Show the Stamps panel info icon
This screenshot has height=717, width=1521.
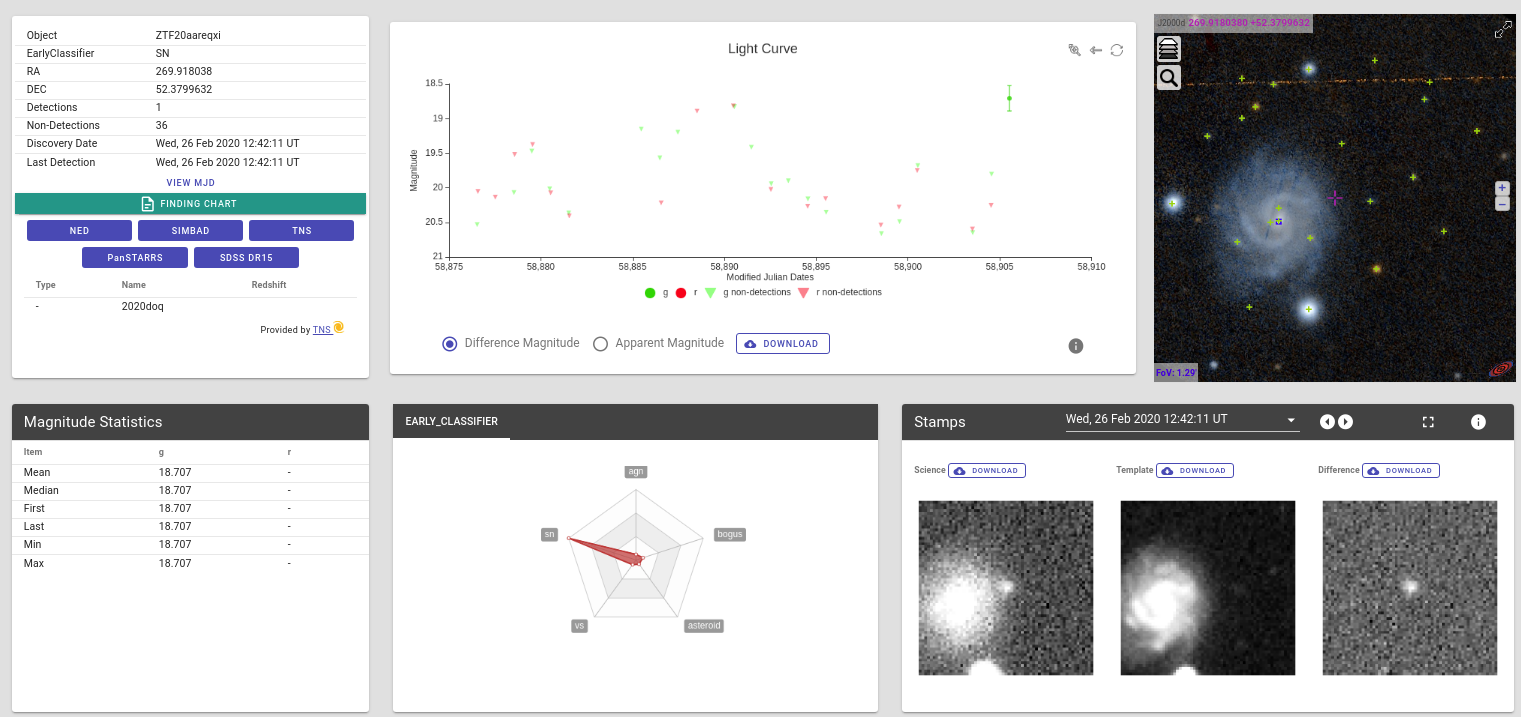tap(1478, 422)
